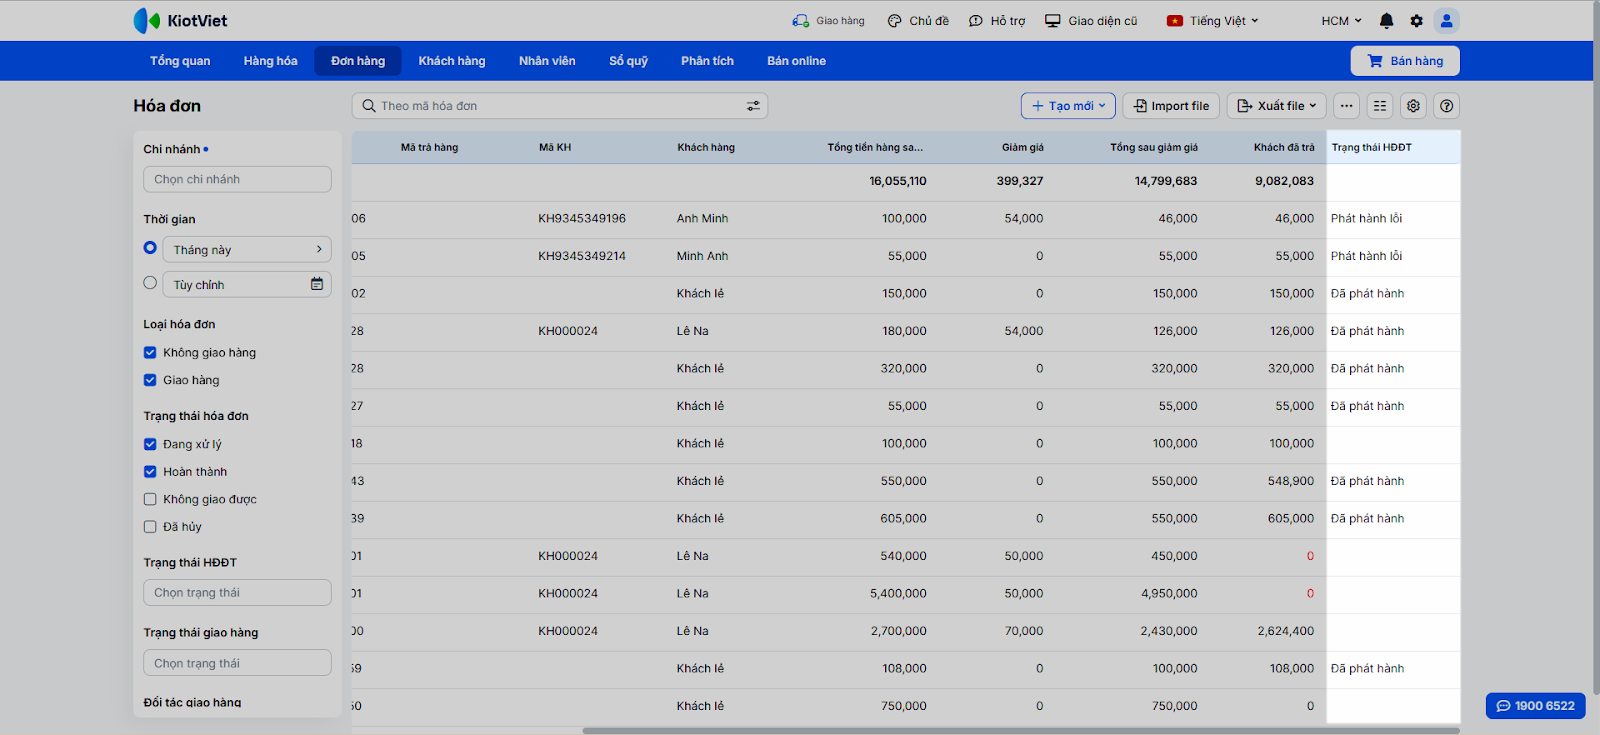Click the Bán hàng button
Screen dimensions: 1600x735
point(1405,61)
